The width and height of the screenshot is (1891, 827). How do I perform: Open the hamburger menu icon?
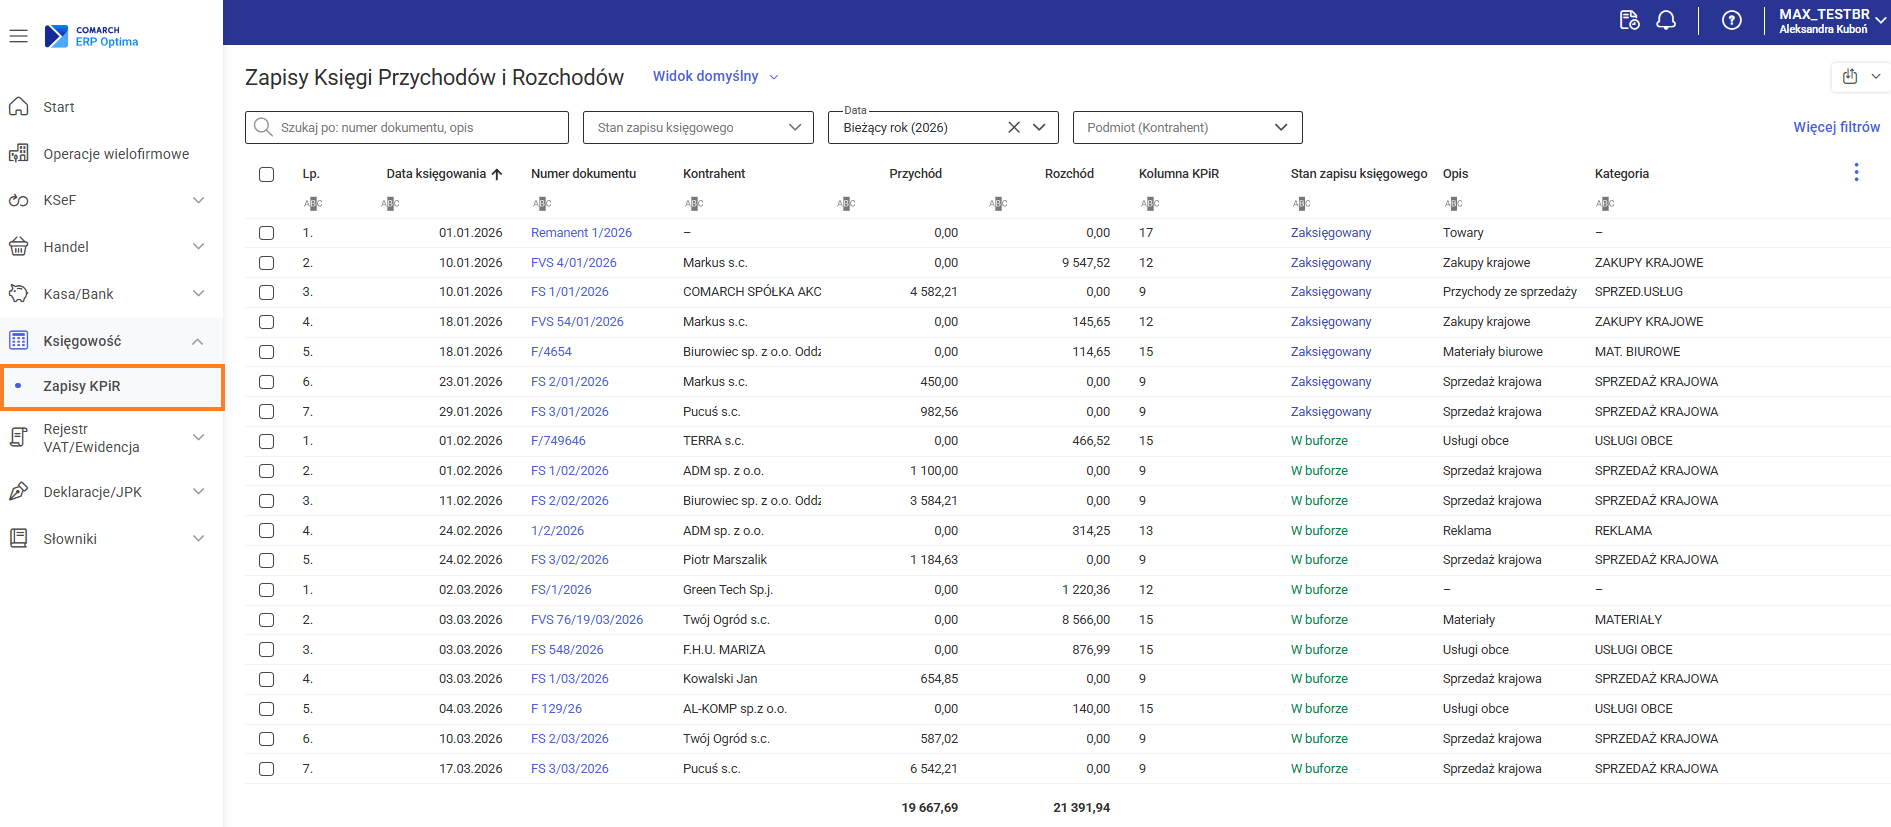(18, 36)
